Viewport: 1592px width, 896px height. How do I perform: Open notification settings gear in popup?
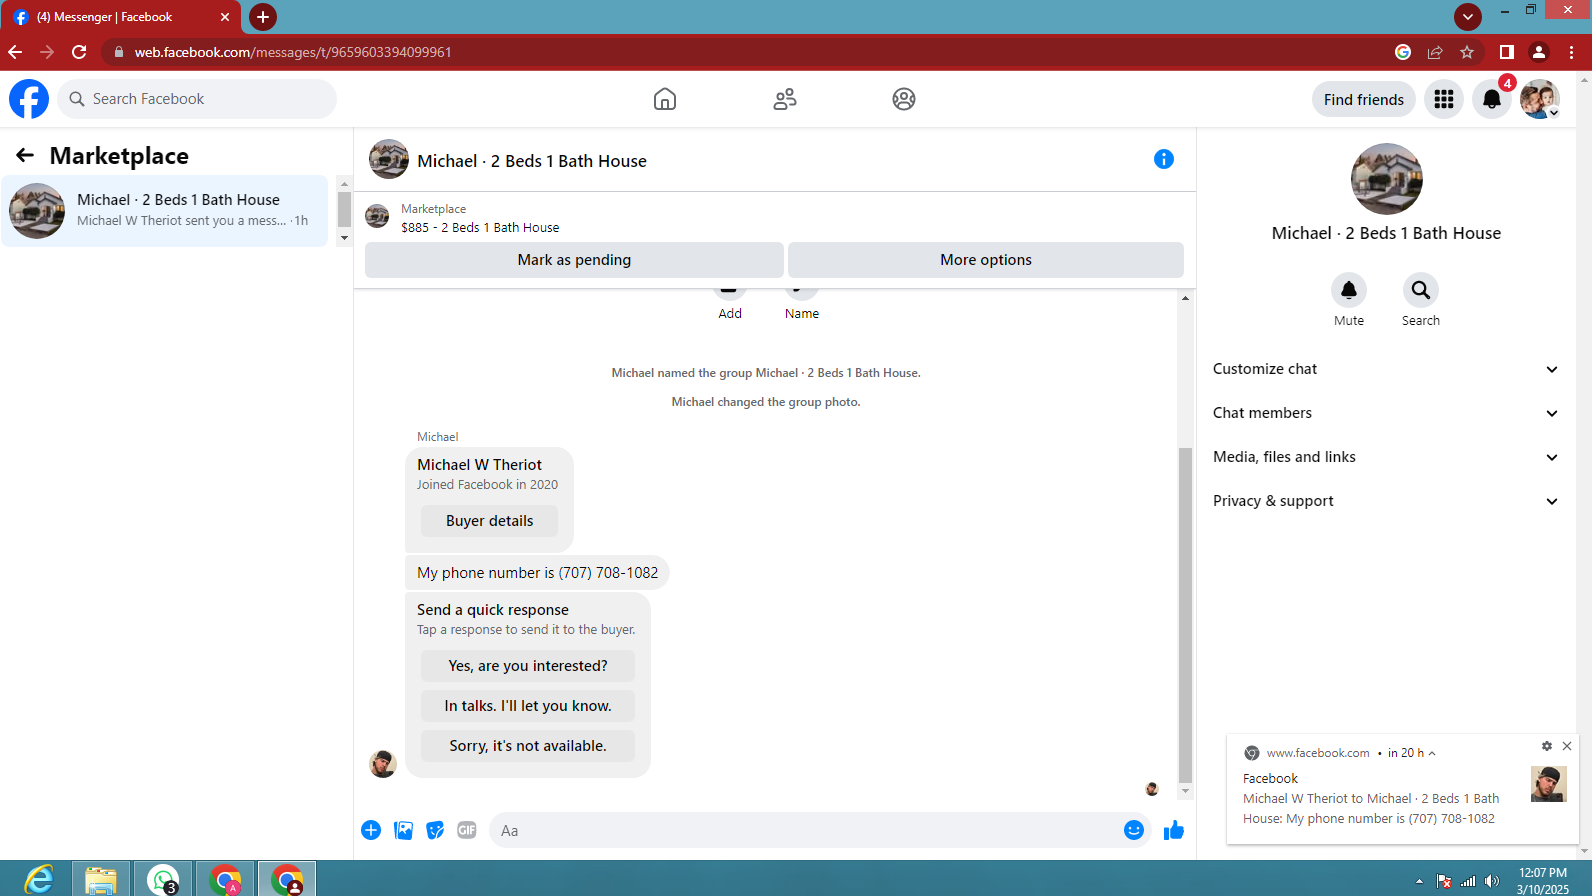1547,746
